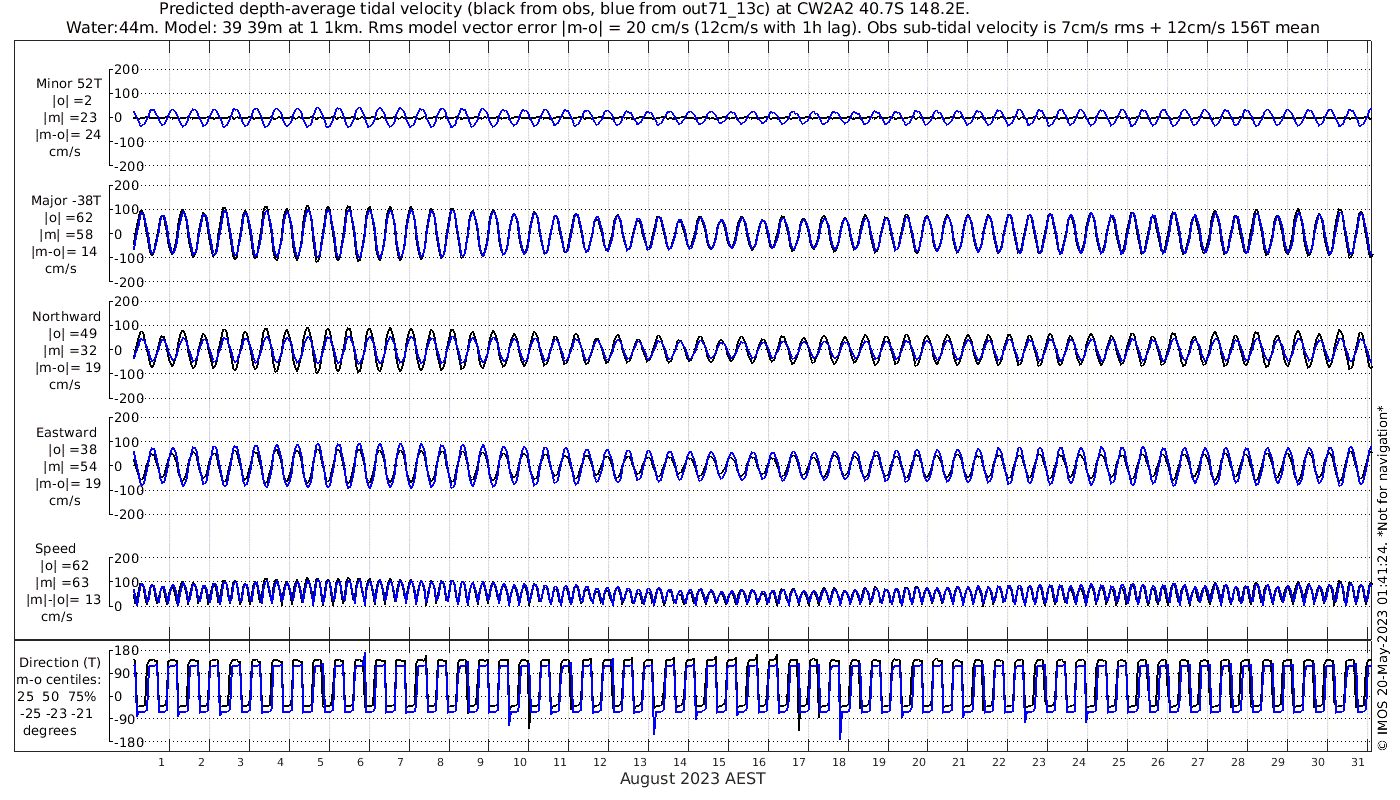Click day "10" on the date axis
This screenshot has width=1400, height=800.
(520, 762)
